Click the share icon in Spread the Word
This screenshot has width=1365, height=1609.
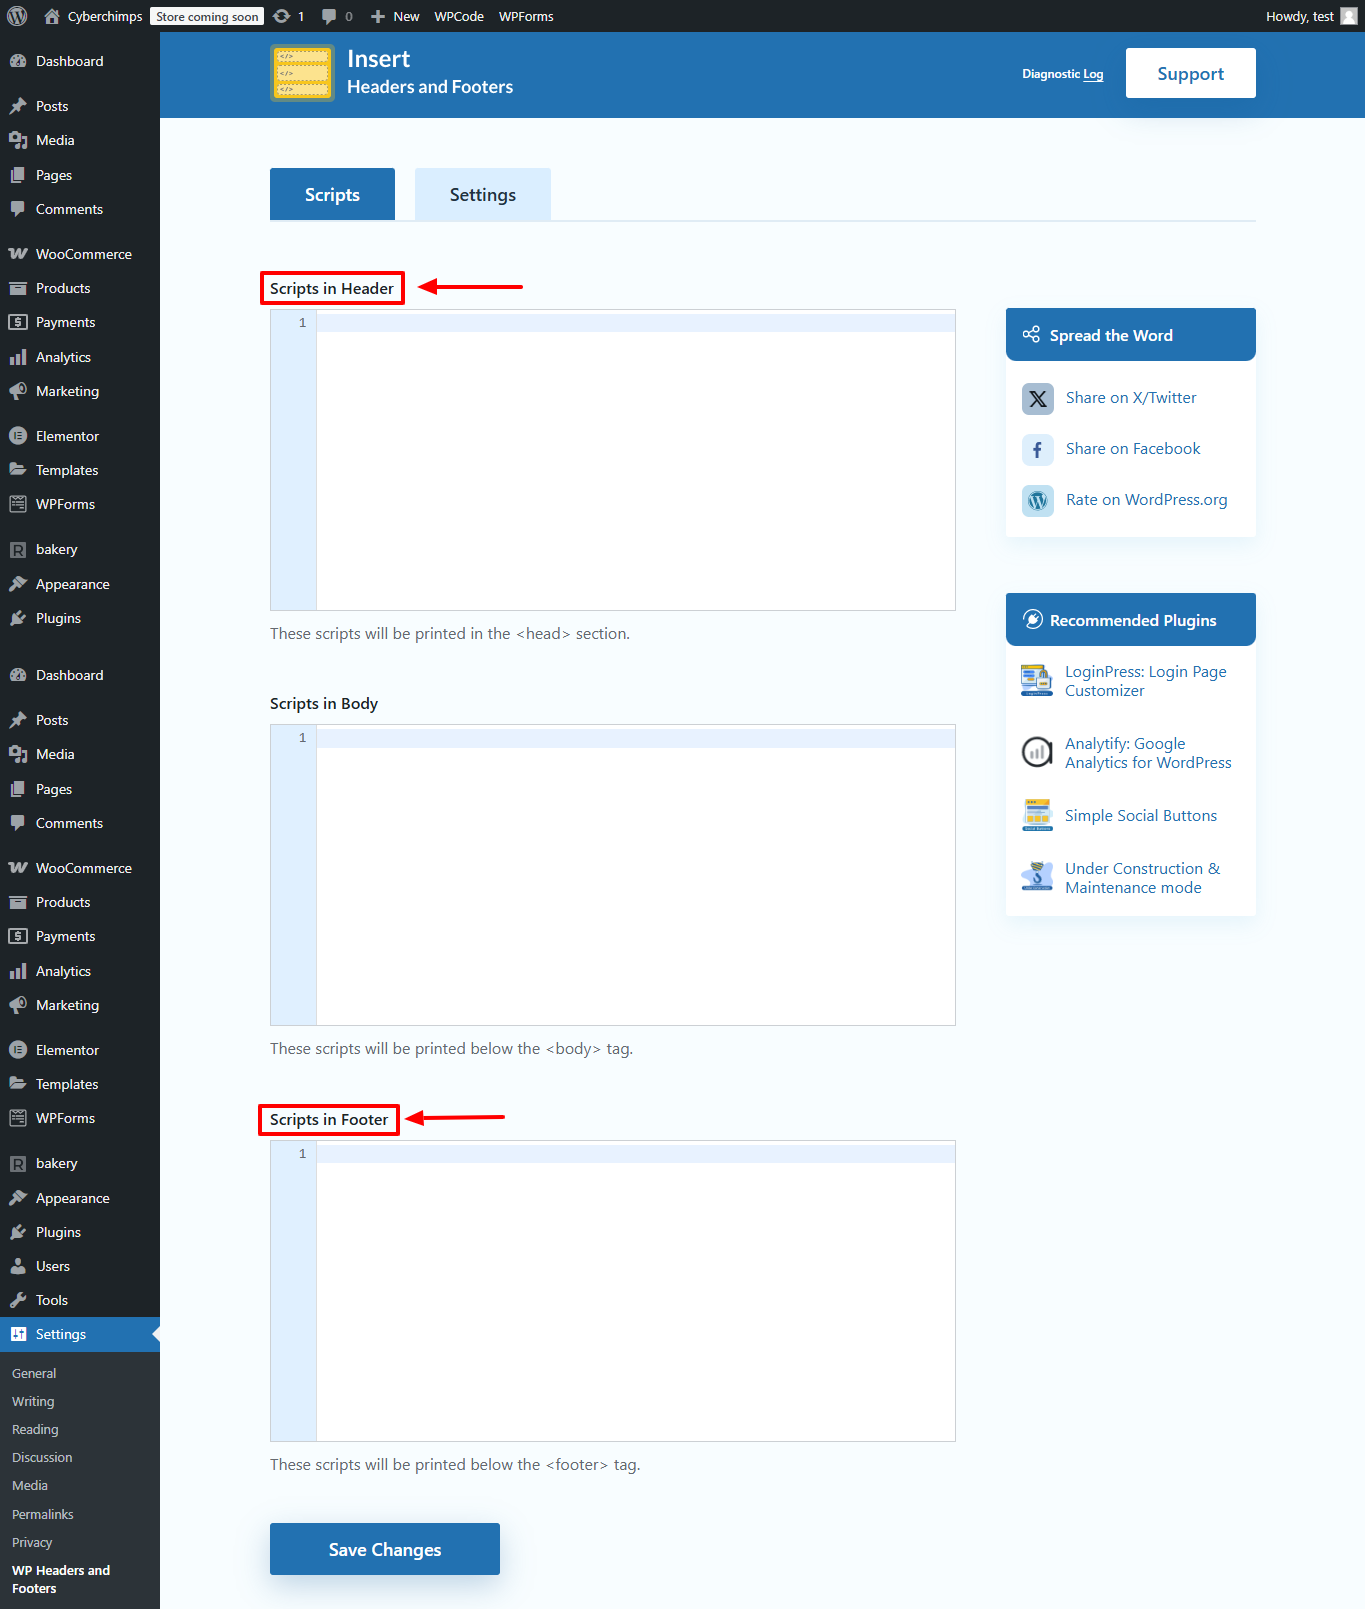pyautogui.click(x=1031, y=335)
